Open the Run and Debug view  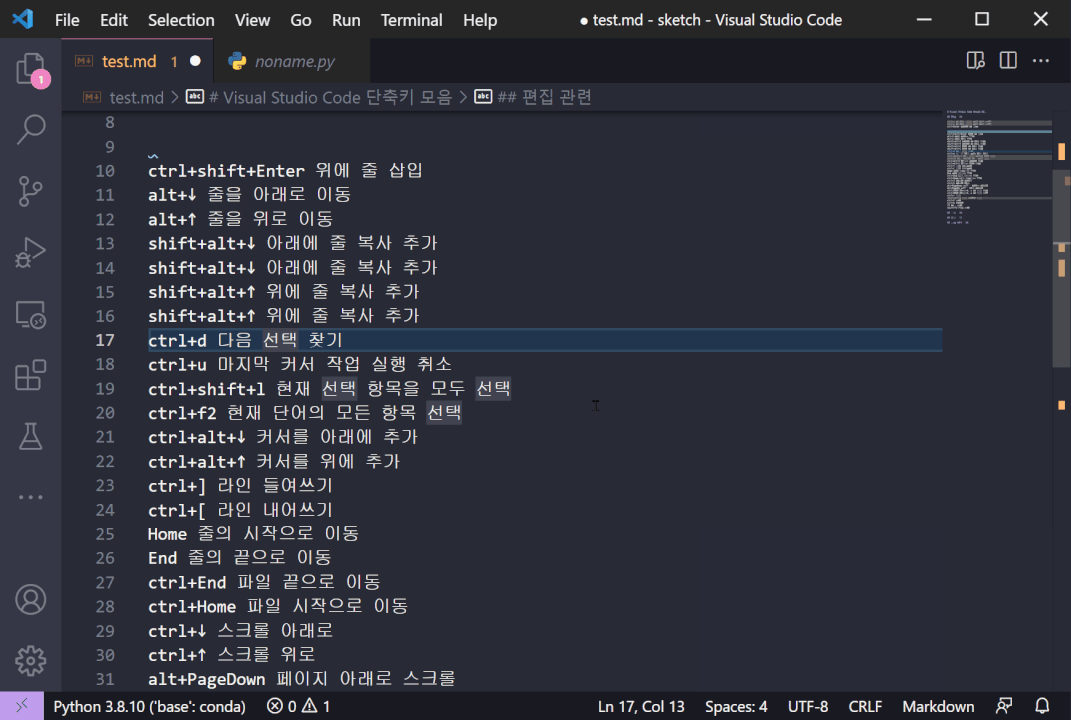pyautogui.click(x=31, y=252)
